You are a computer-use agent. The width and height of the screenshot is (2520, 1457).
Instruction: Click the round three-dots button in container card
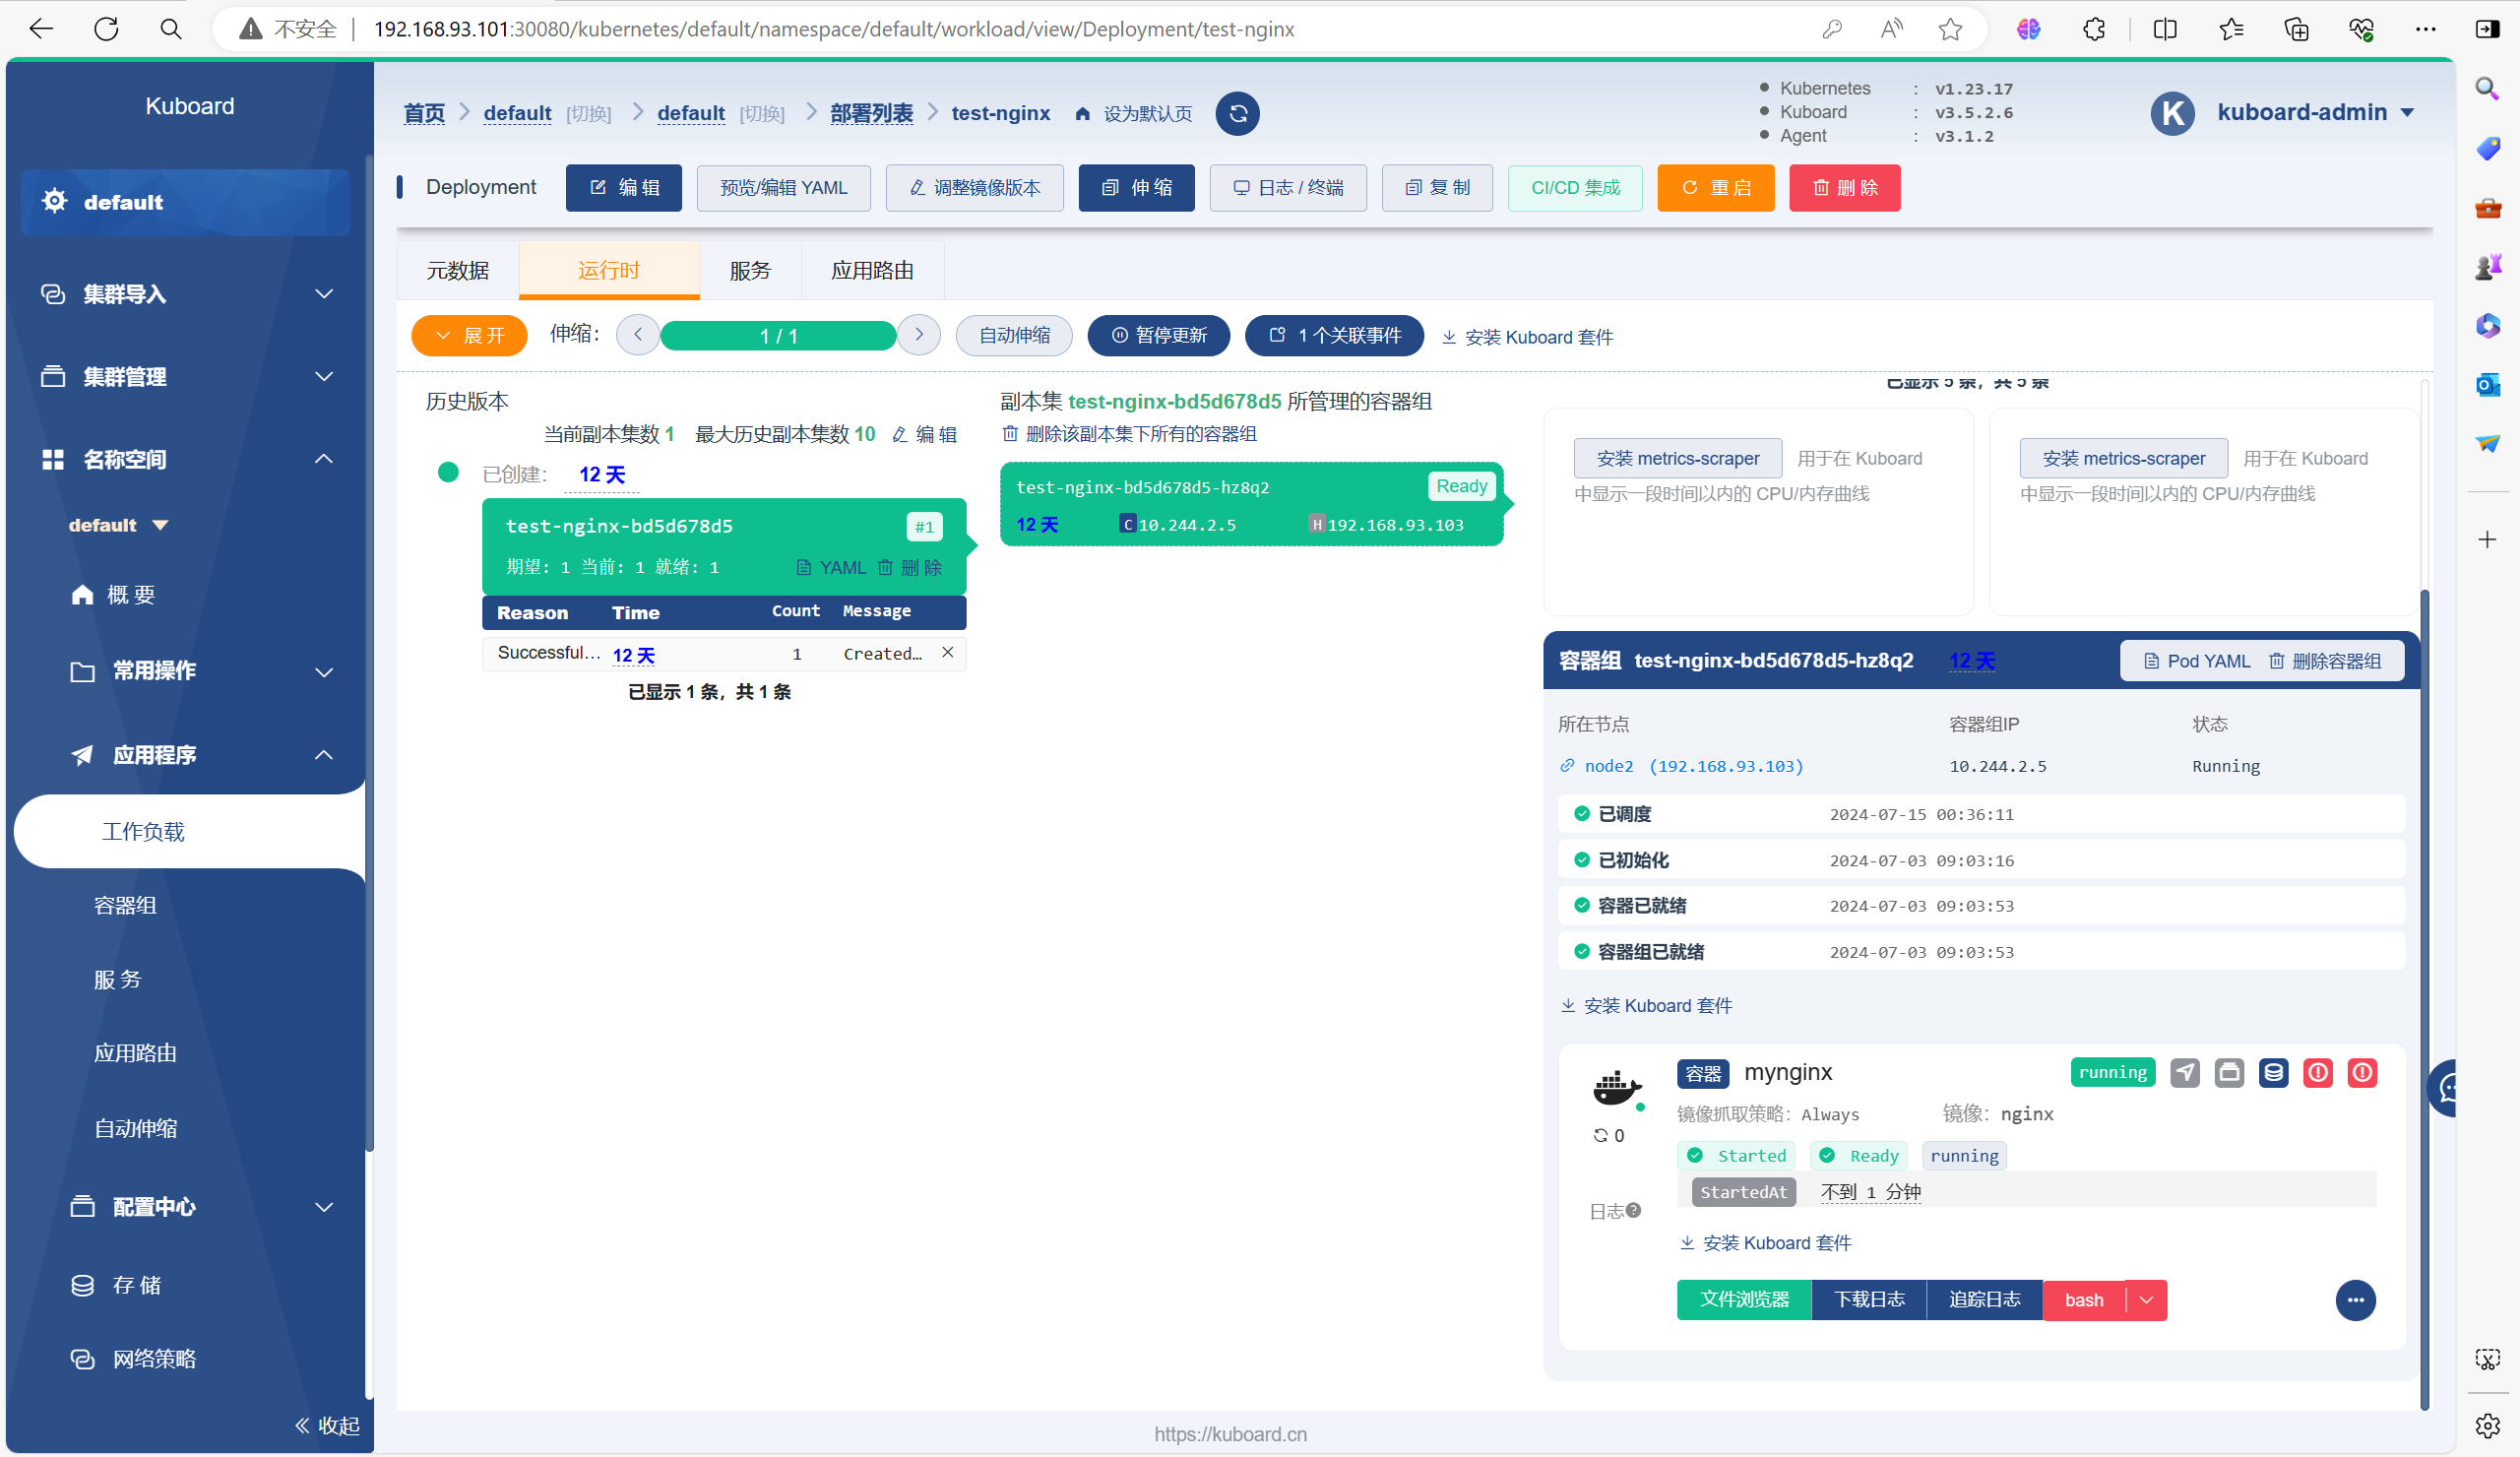[x=2355, y=1300]
